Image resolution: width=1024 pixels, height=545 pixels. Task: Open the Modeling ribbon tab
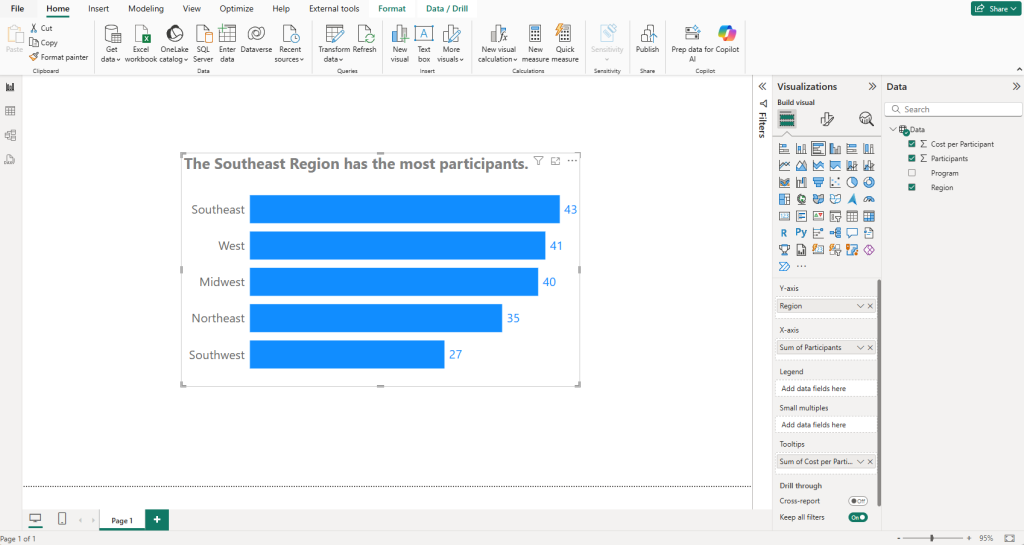[146, 8]
